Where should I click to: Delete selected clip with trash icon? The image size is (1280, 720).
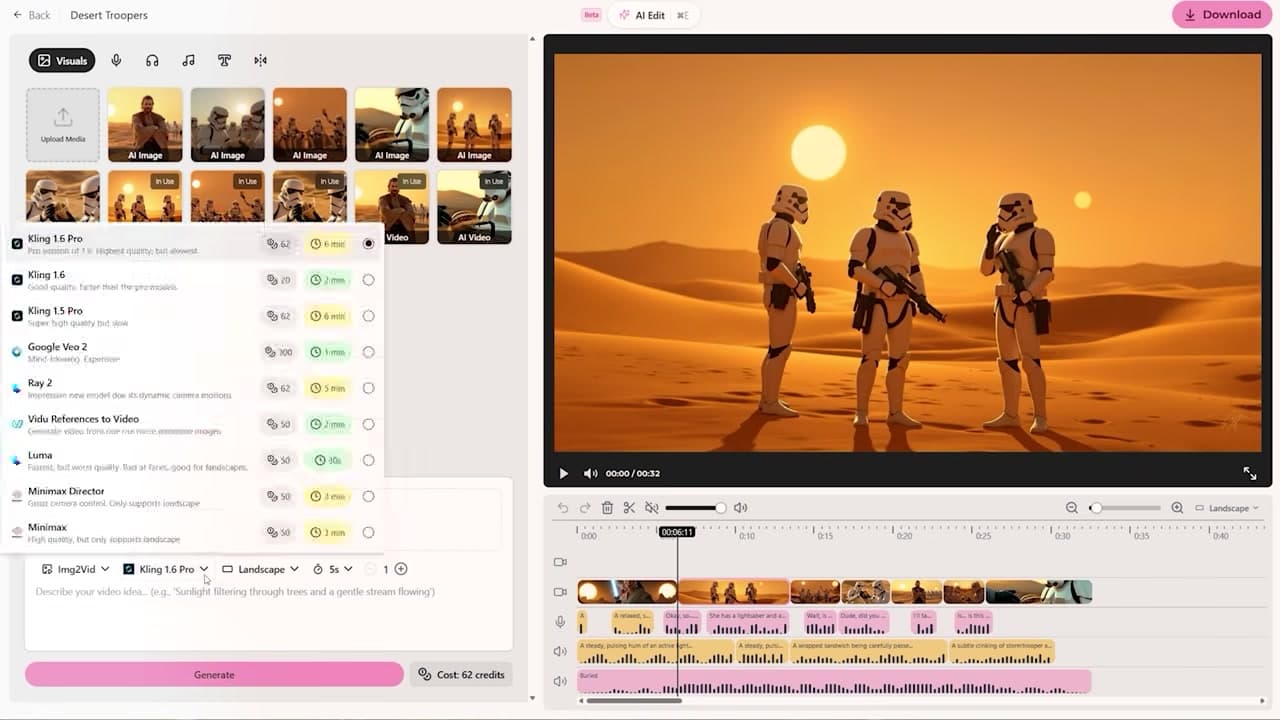[x=607, y=508]
